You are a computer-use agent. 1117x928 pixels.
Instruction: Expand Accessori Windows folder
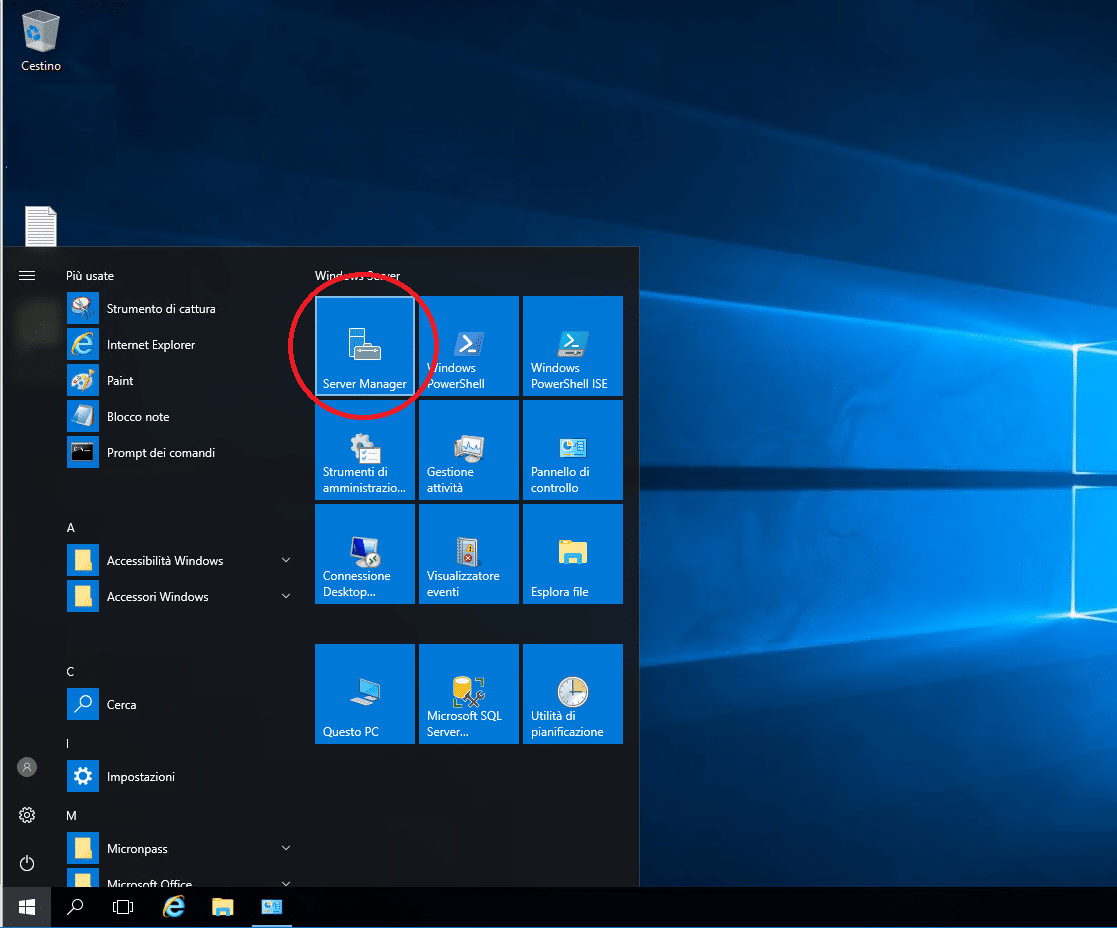tap(180, 597)
